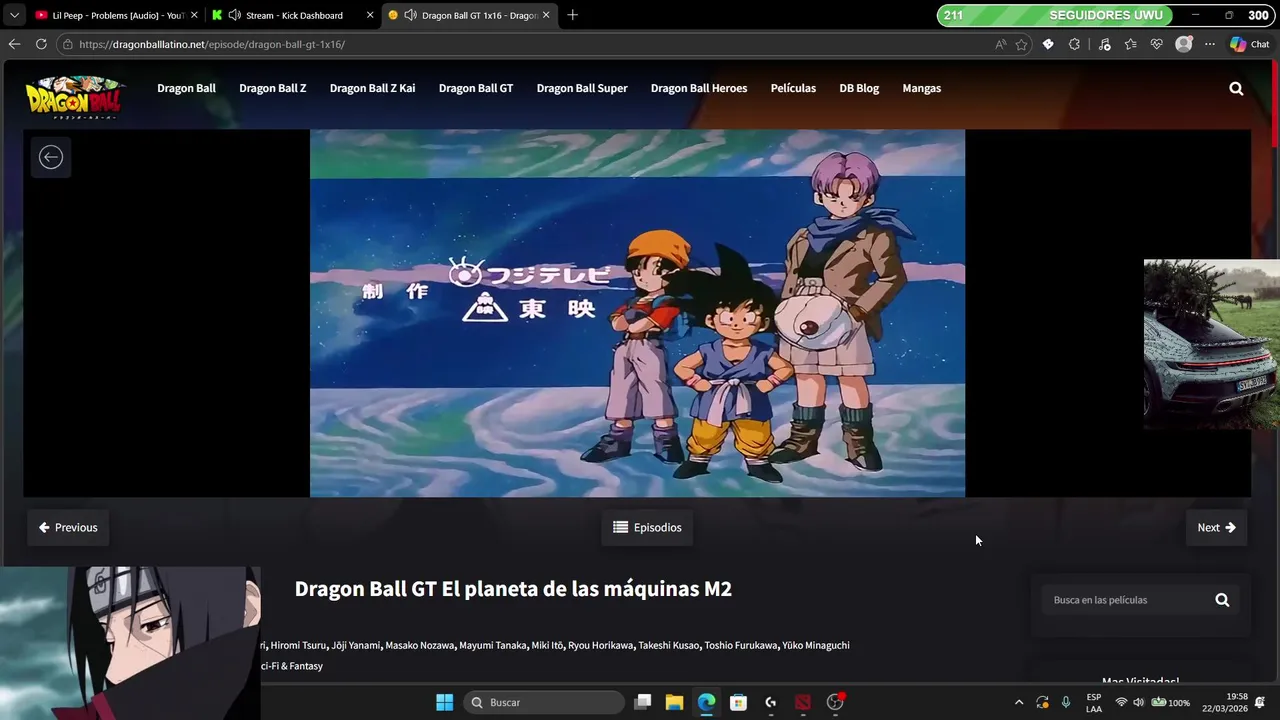Click cast link Hiromi Tsuru
This screenshot has height=720, width=1280.
(298, 645)
